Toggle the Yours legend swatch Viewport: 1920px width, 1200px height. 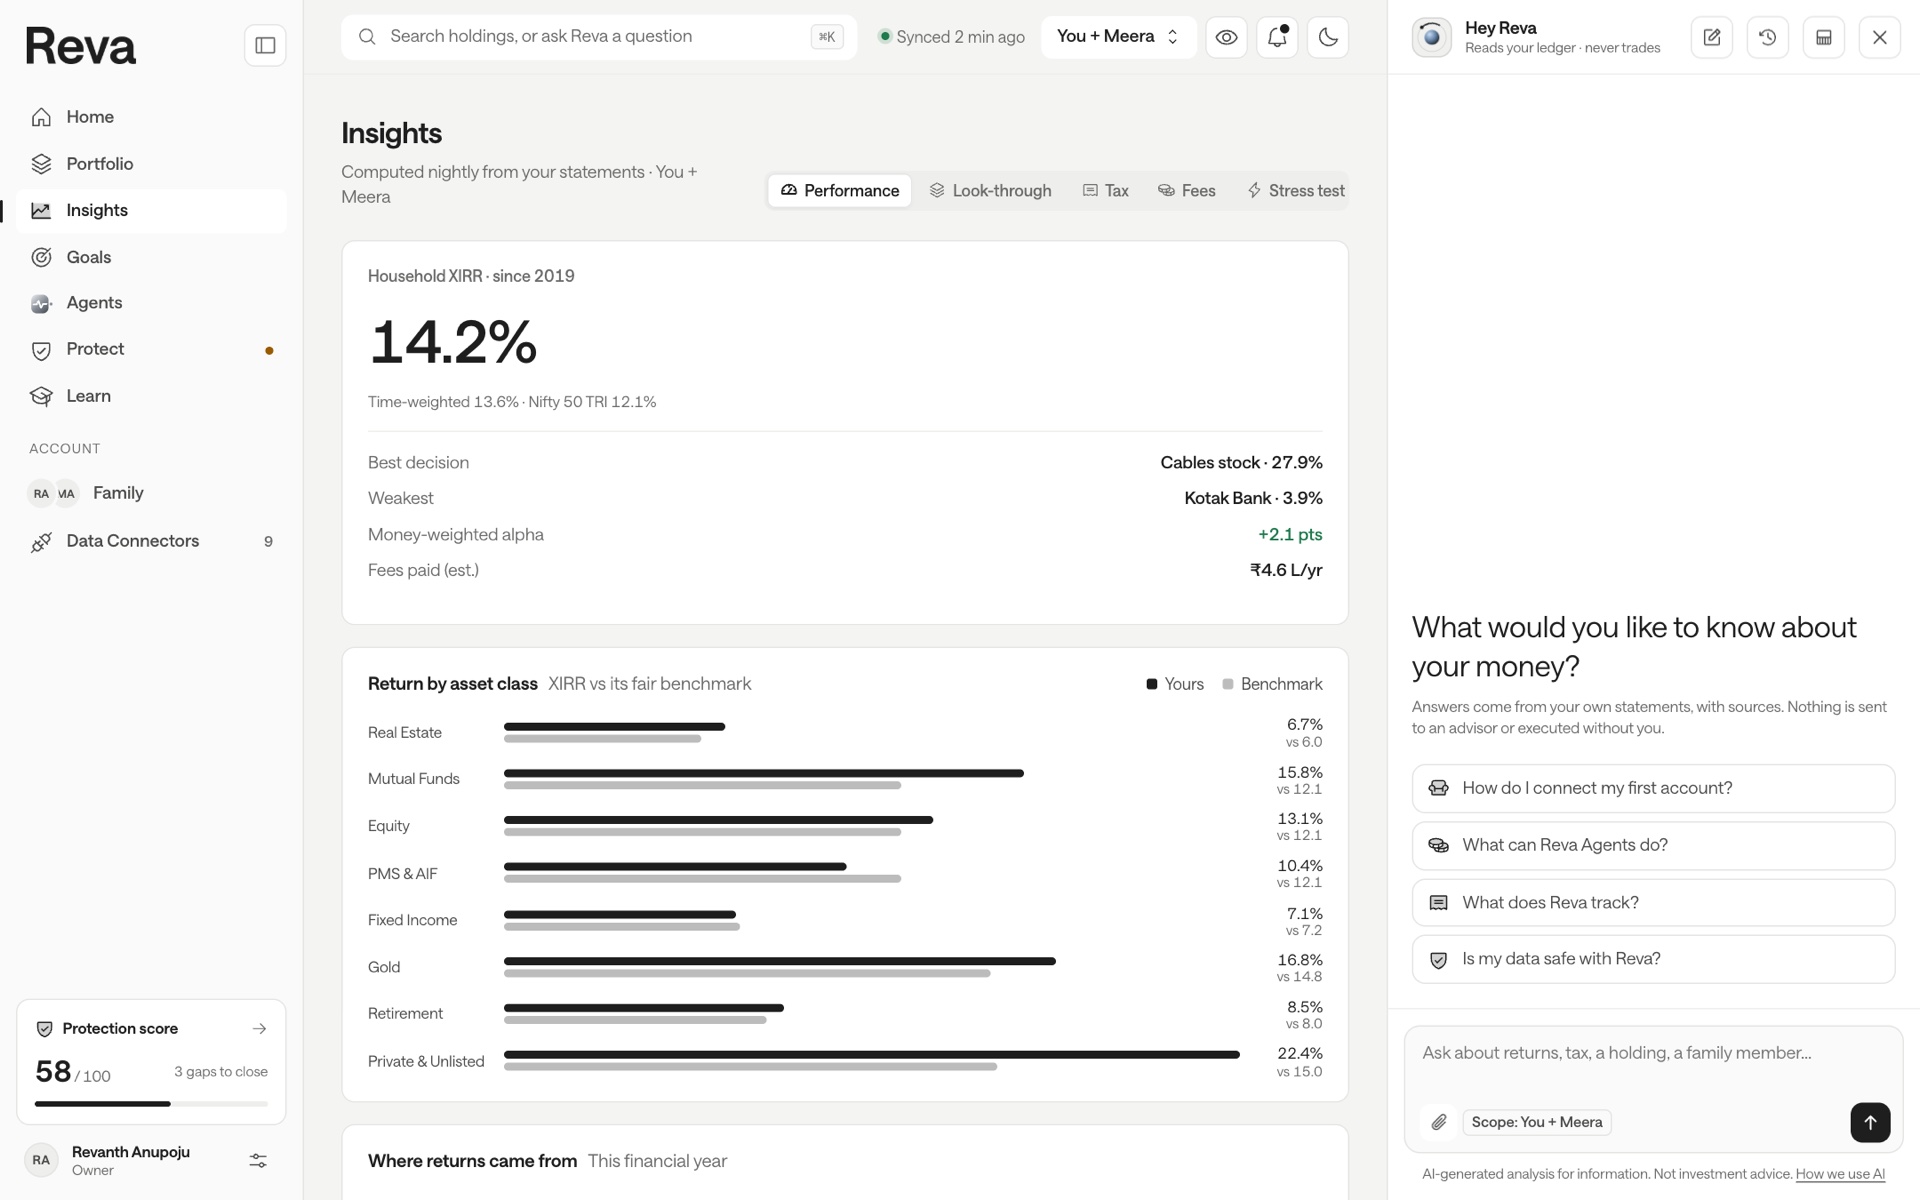(1152, 684)
